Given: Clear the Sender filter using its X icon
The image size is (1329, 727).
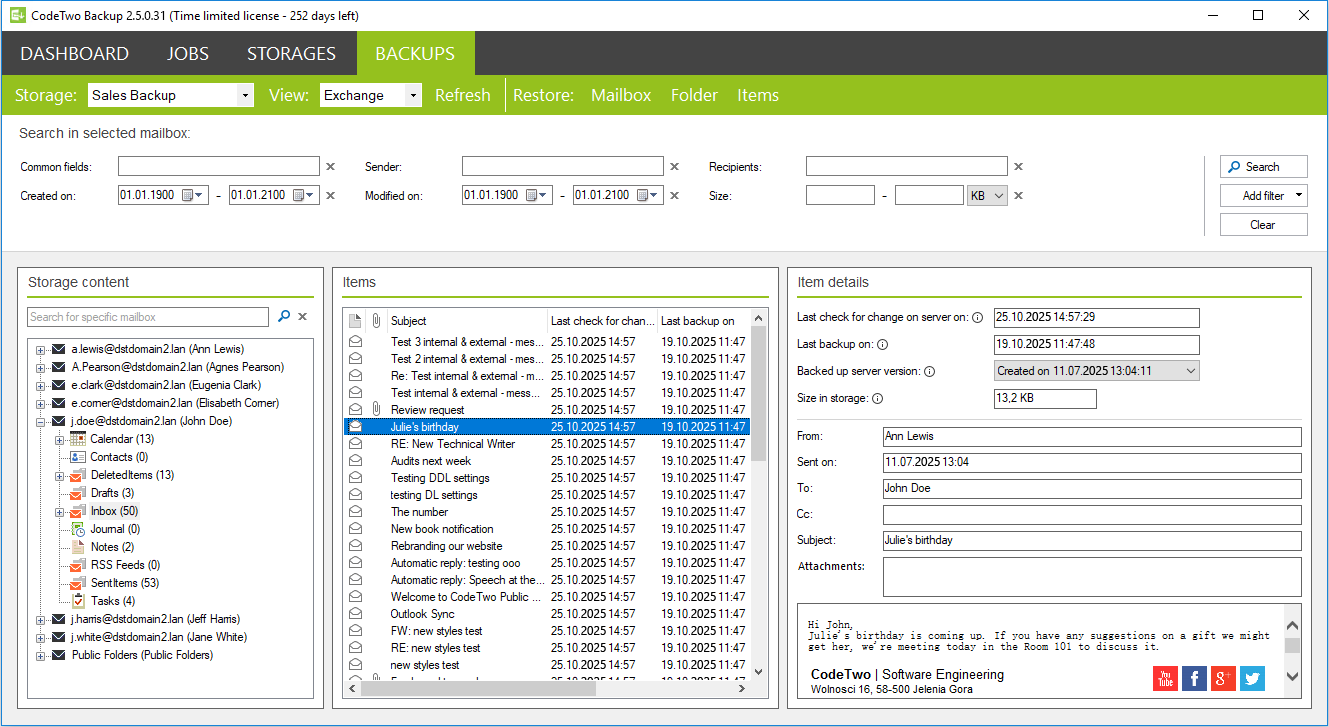Looking at the screenshot, I should tap(676, 166).
